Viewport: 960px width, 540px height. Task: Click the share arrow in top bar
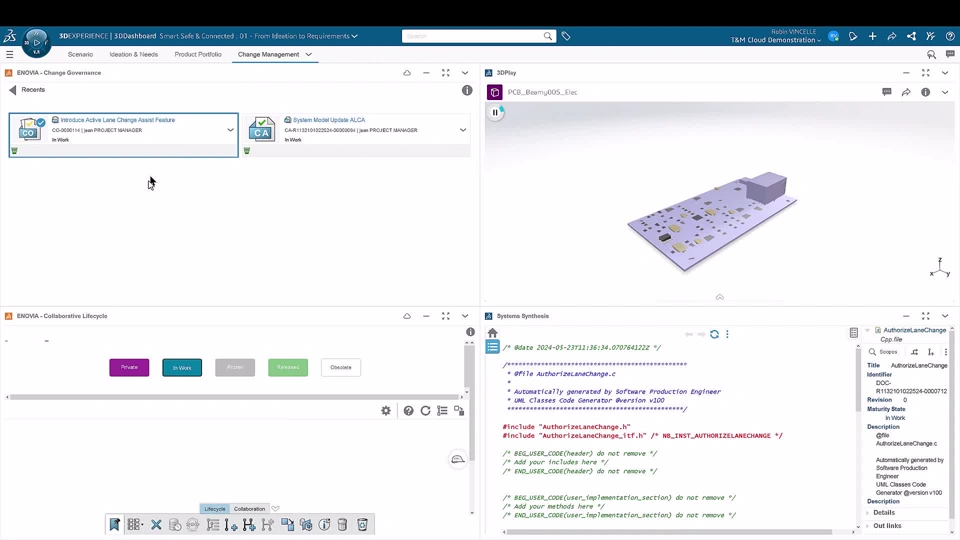coord(891,36)
